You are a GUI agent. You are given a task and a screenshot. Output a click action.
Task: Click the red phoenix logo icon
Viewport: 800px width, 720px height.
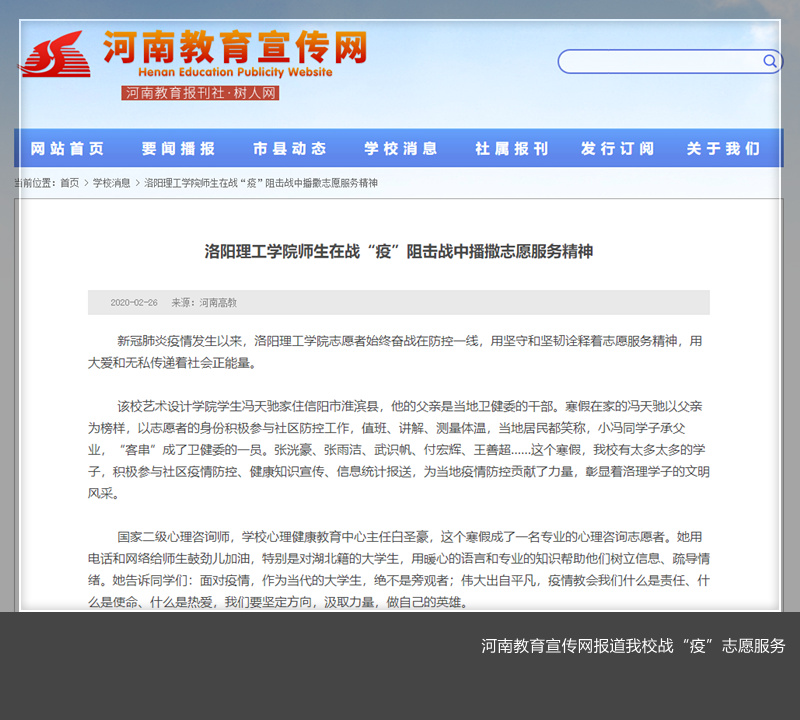(x=56, y=56)
